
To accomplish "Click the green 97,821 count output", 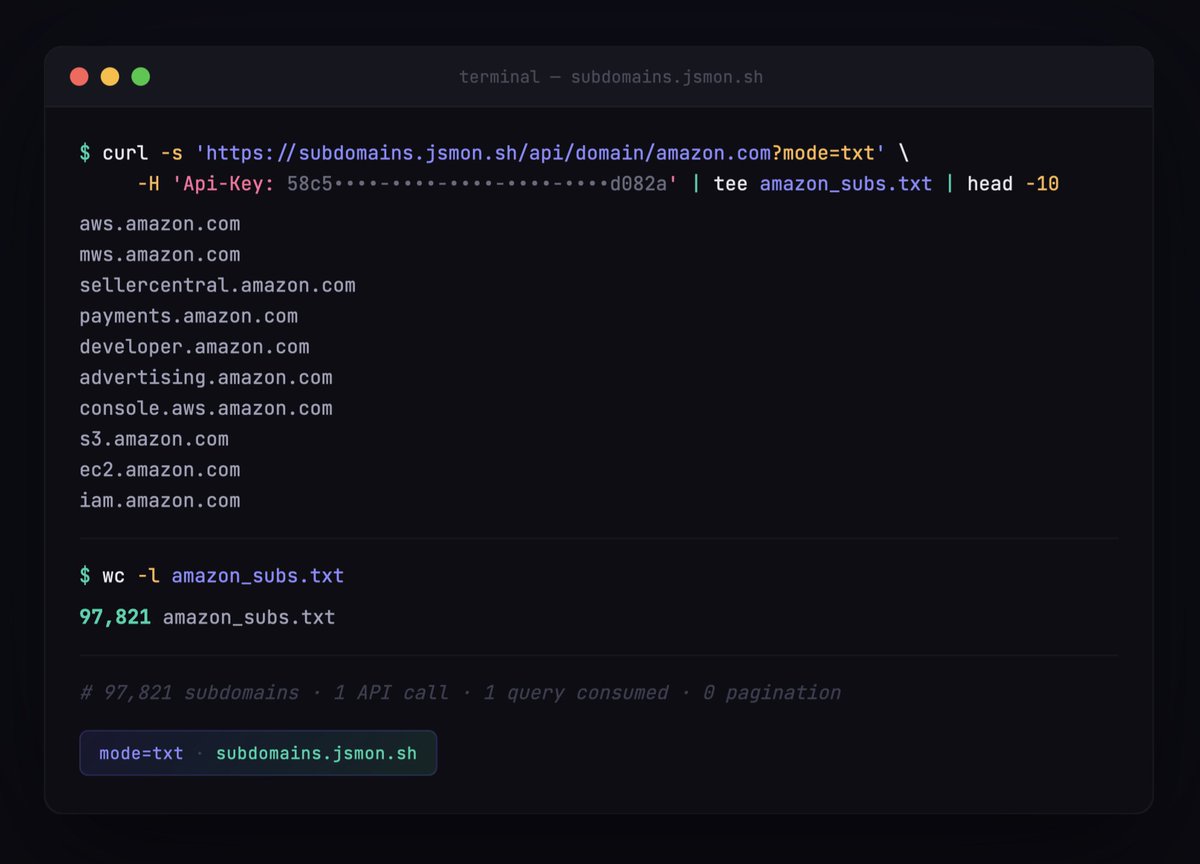I will point(115,617).
